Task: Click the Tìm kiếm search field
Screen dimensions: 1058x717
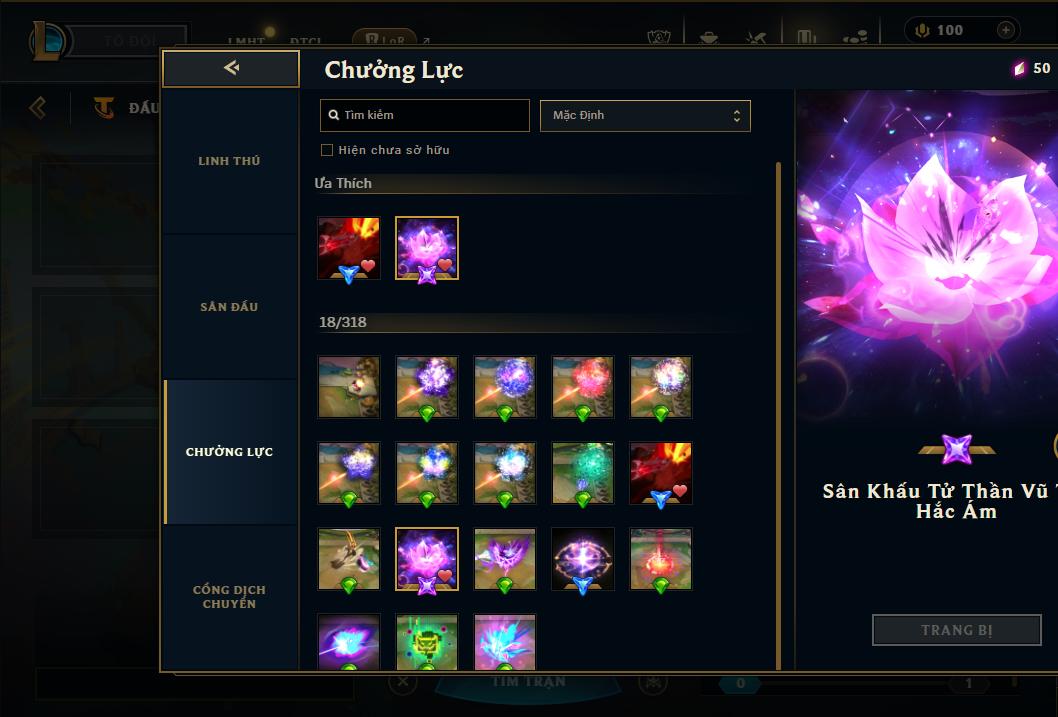Action: coord(424,115)
